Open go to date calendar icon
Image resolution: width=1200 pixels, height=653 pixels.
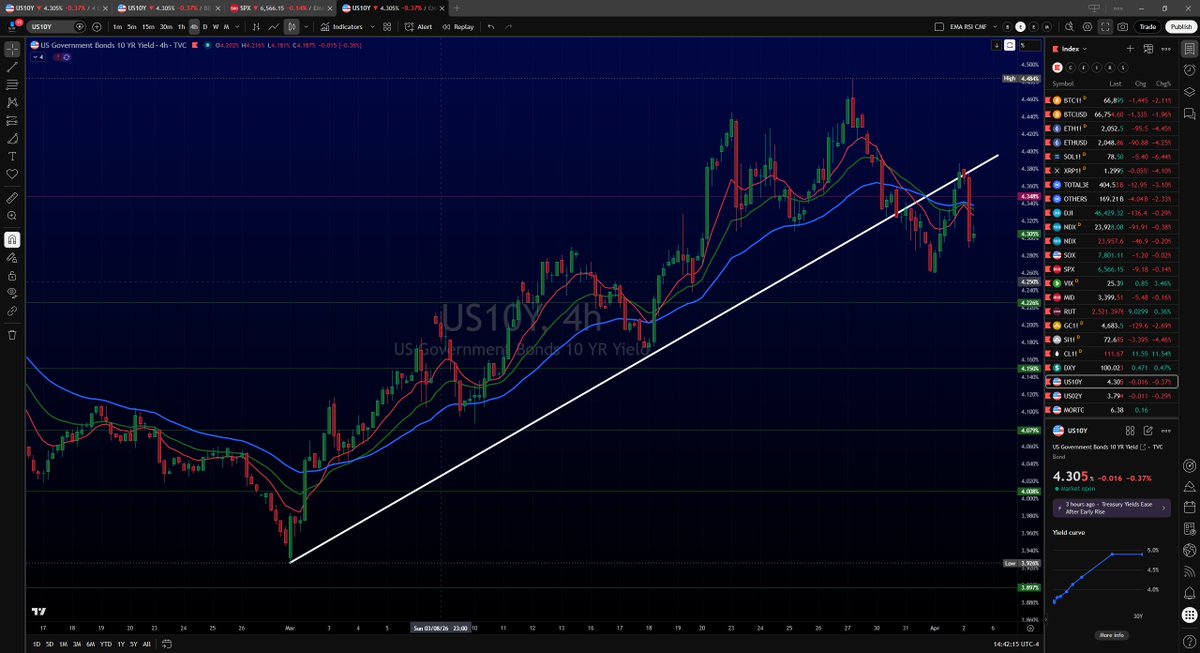click(167, 644)
